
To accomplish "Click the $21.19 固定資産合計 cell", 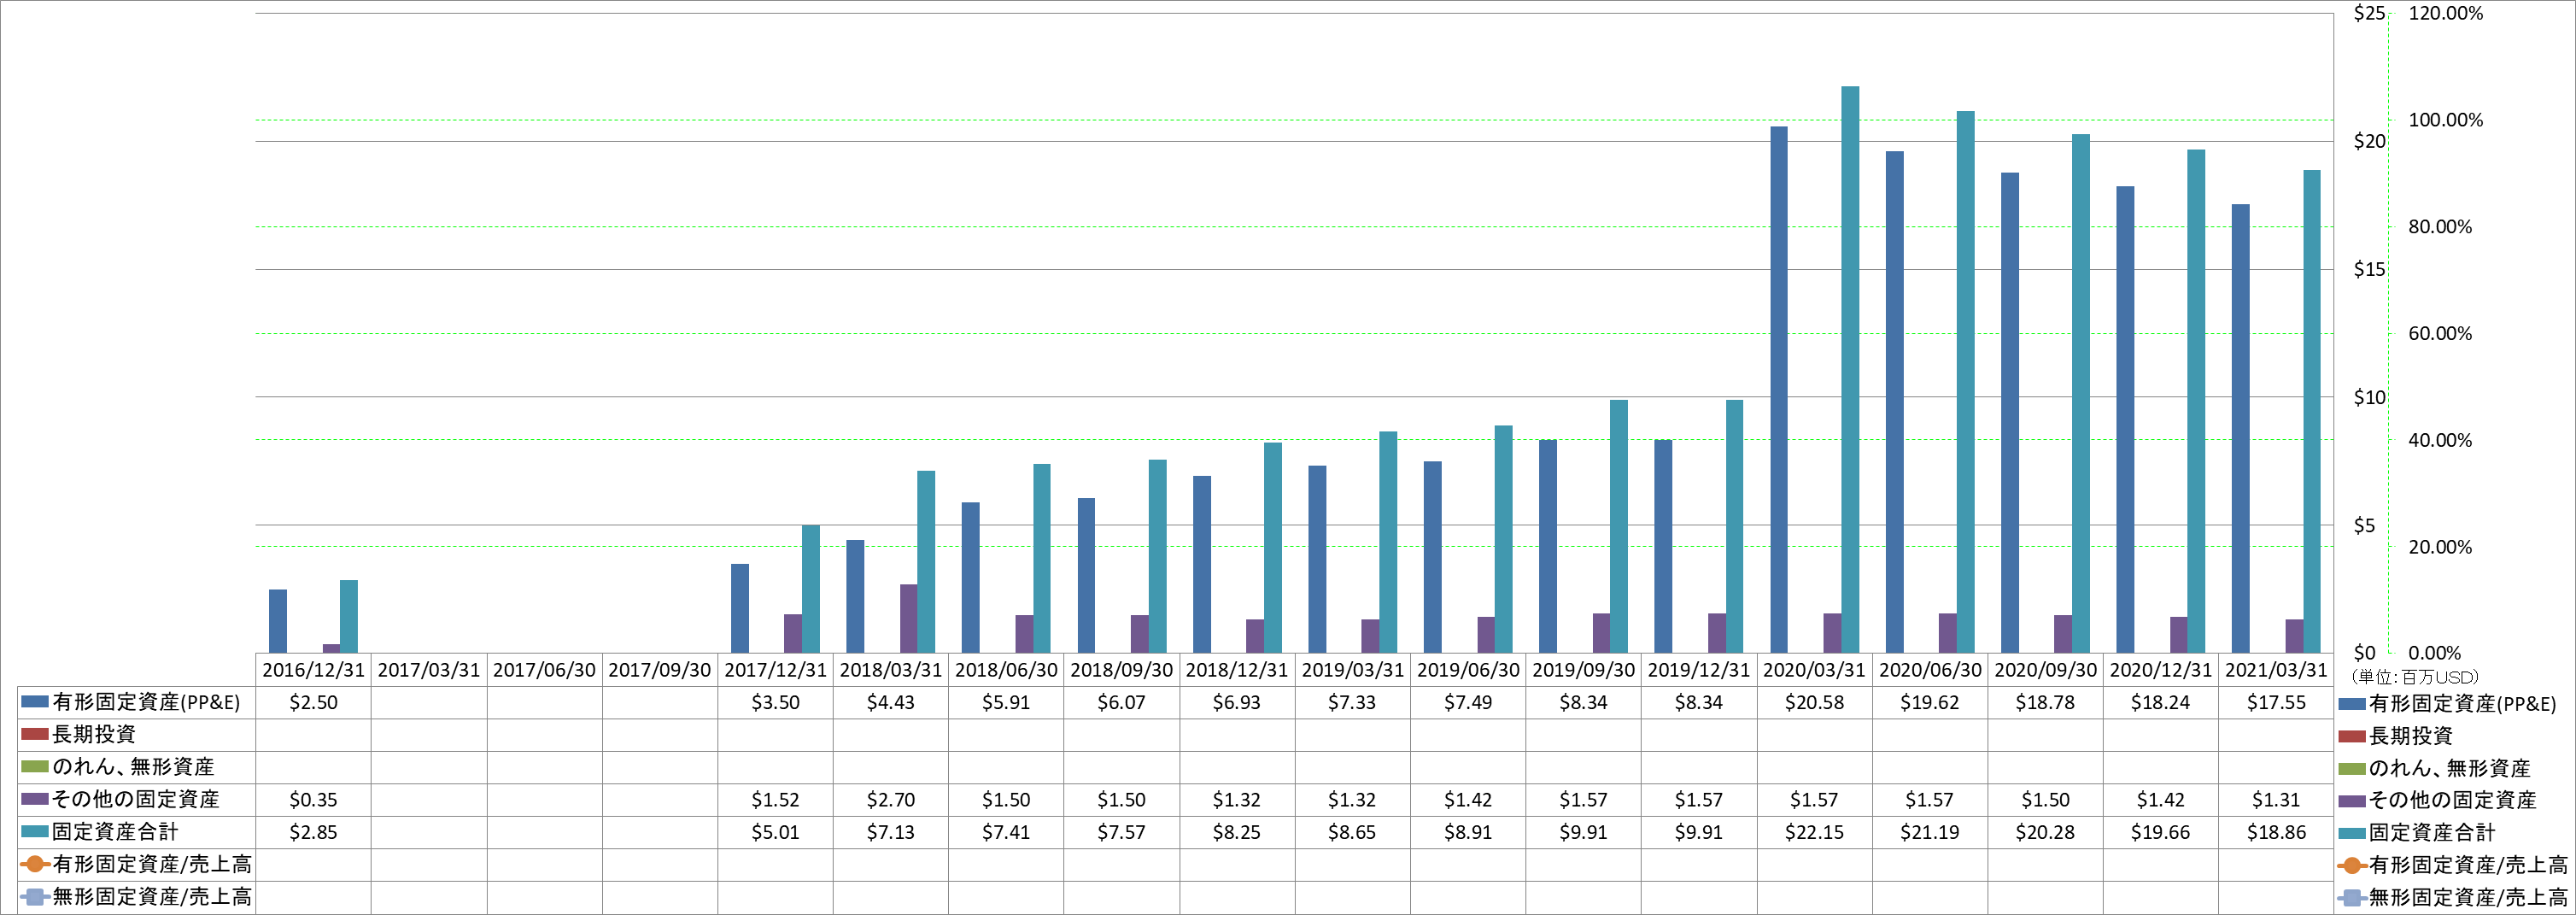I will tap(1929, 832).
